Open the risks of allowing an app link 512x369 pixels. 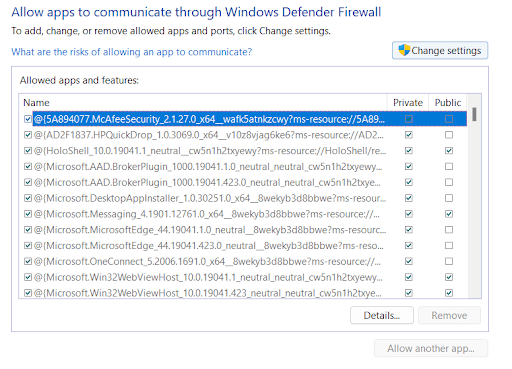pyautogui.click(x=132, y=52)
